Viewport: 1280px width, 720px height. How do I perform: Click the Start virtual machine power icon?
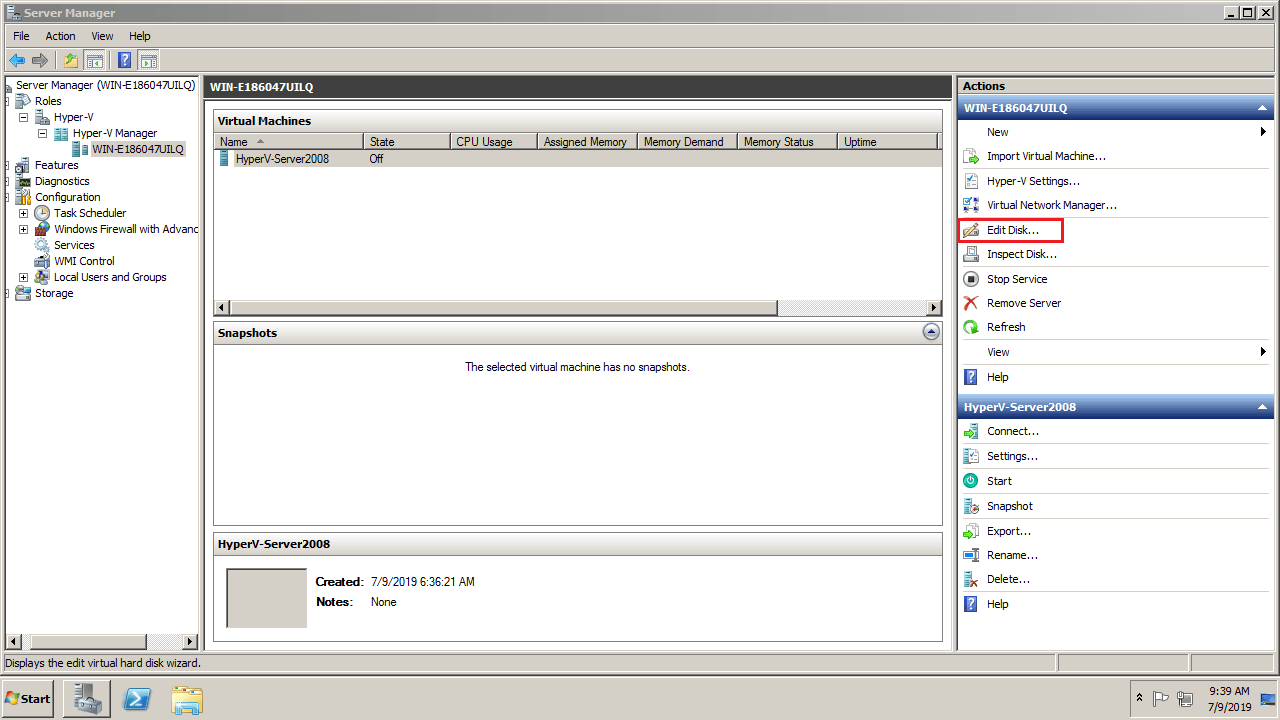(970, 481)
